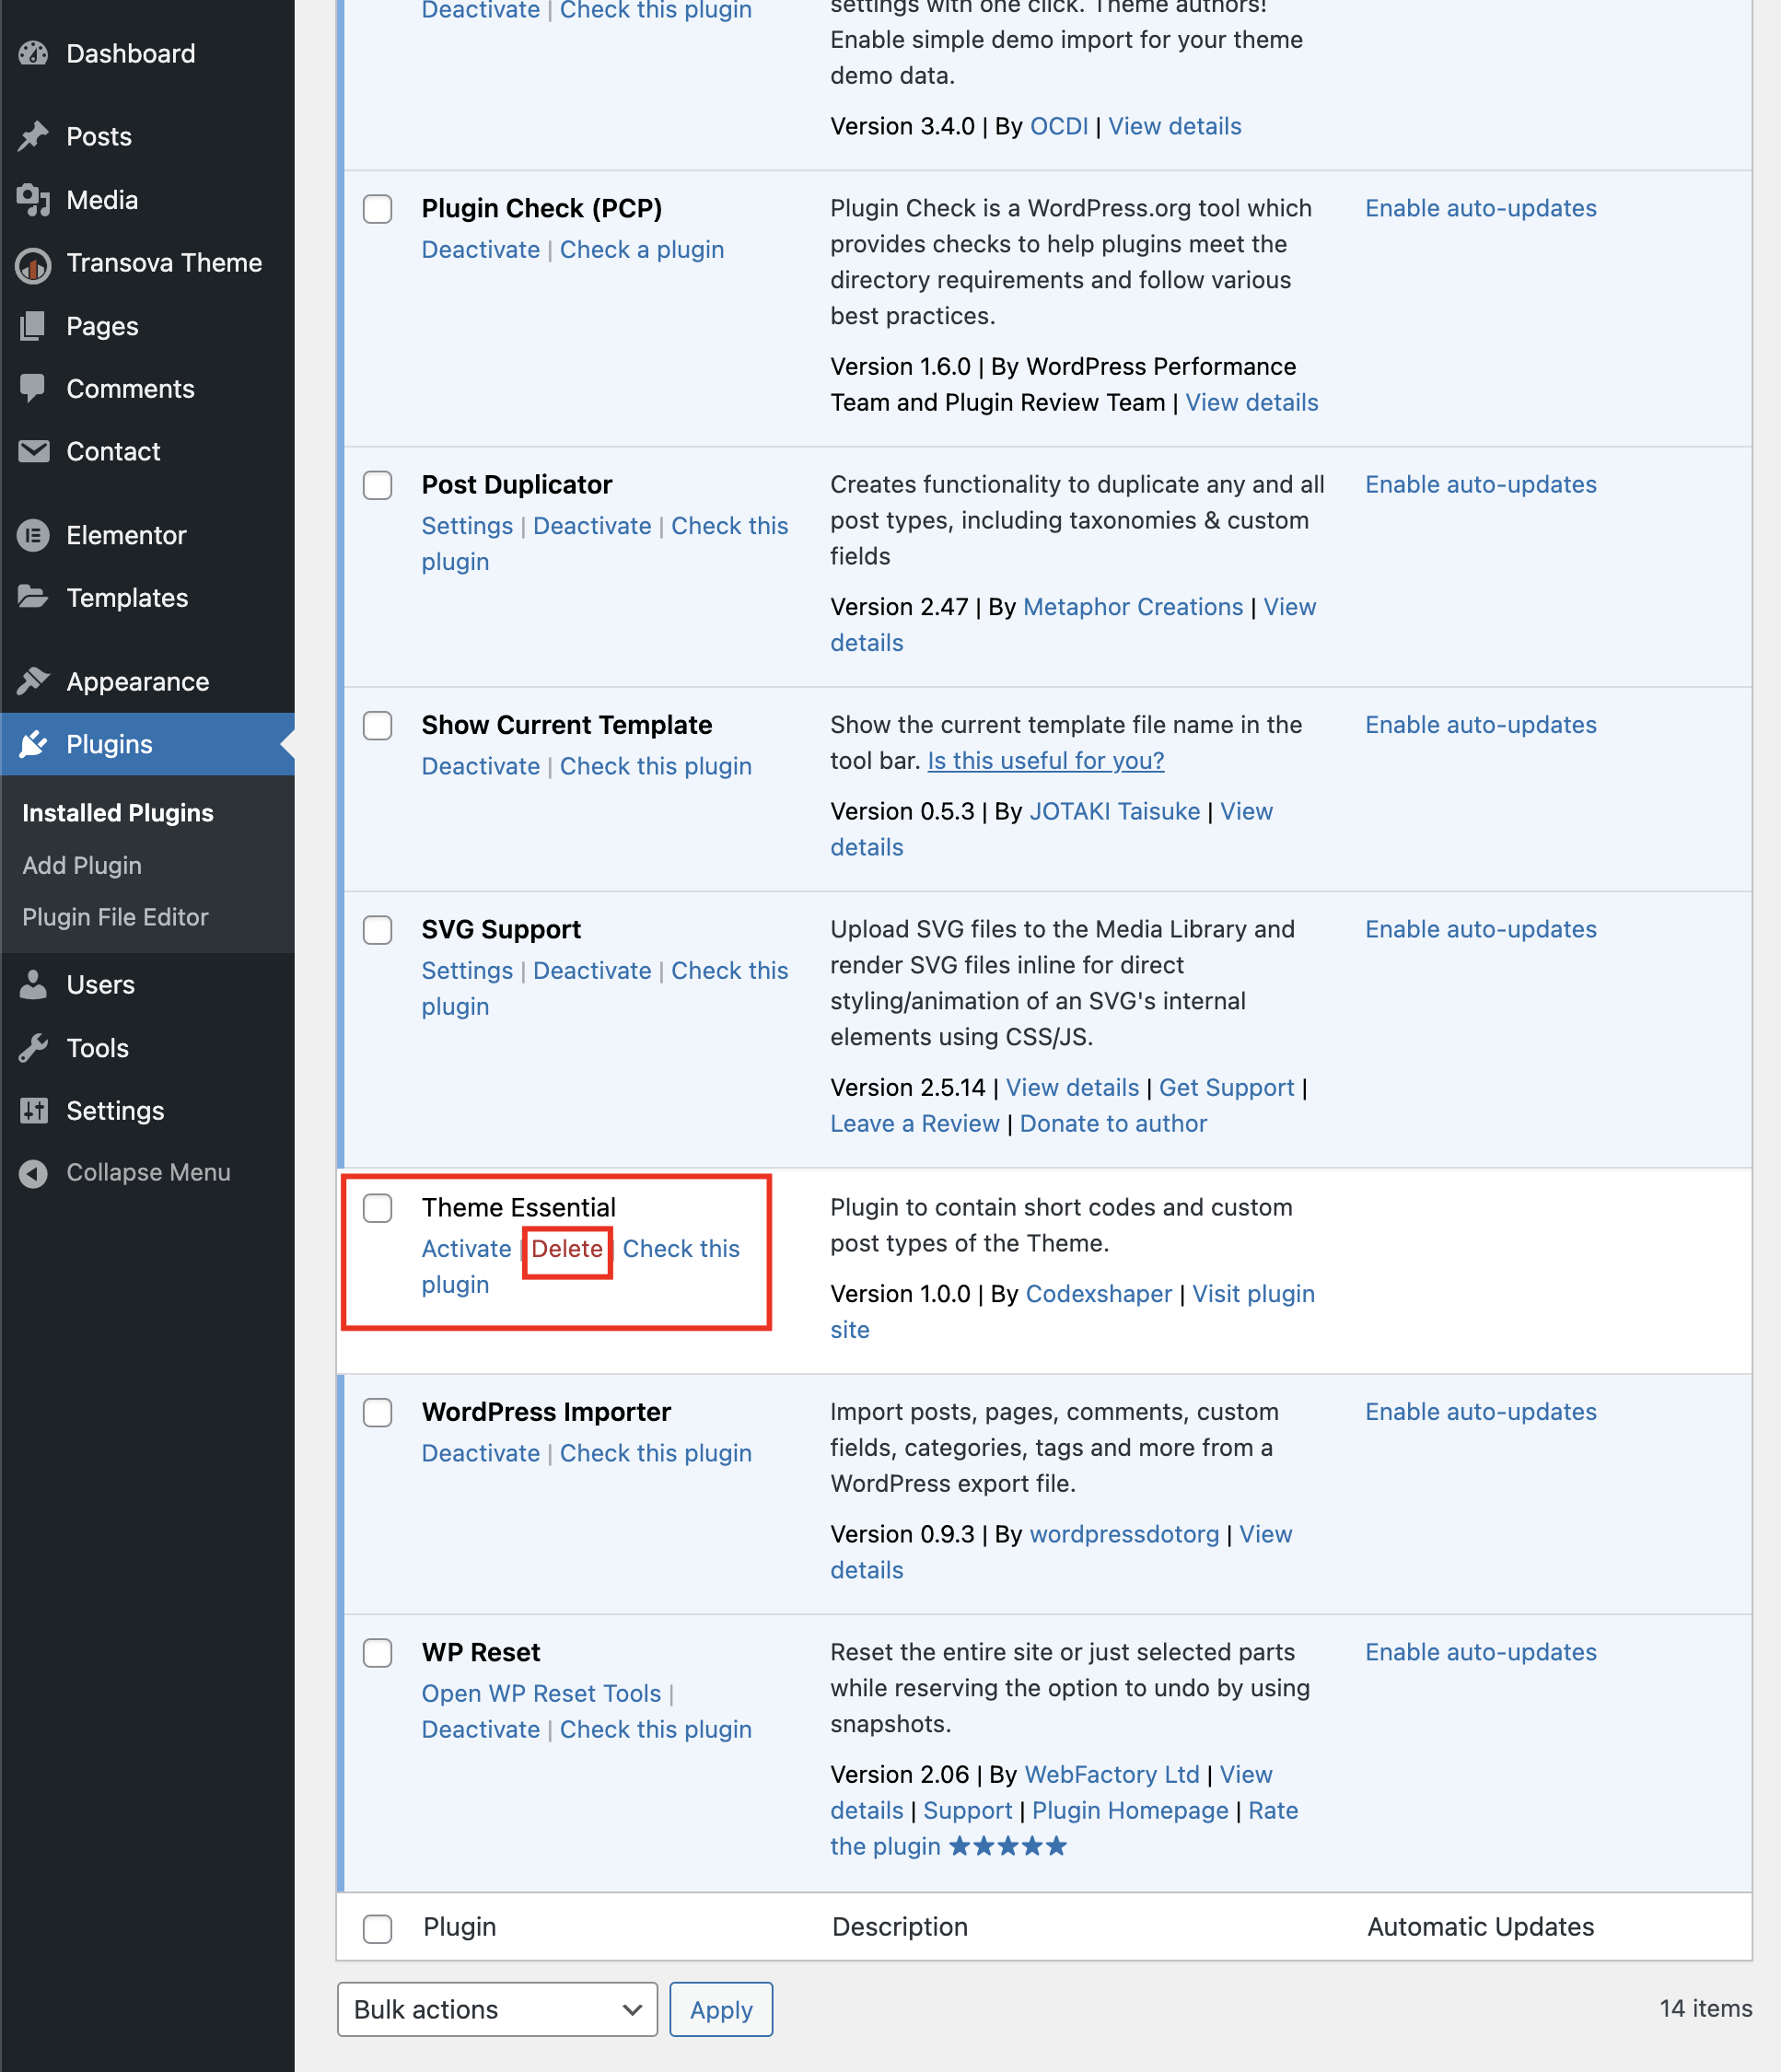1781x2072 pixels.
Task: Delete the Theme Essential plugin
Action: click(x=567, y=1249)
